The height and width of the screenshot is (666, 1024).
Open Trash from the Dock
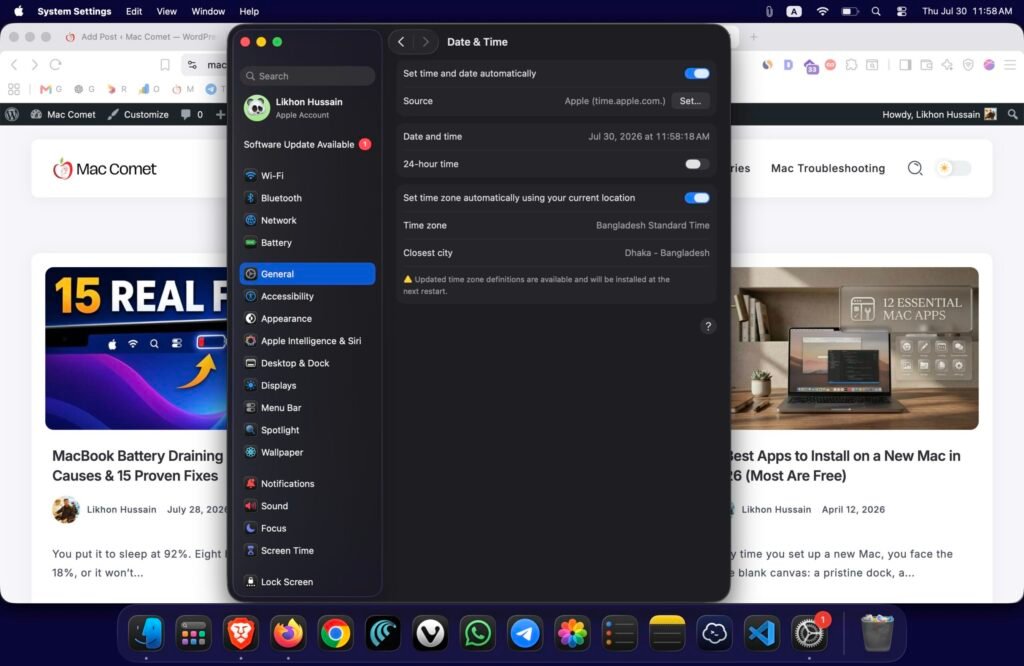coord(877,633)
